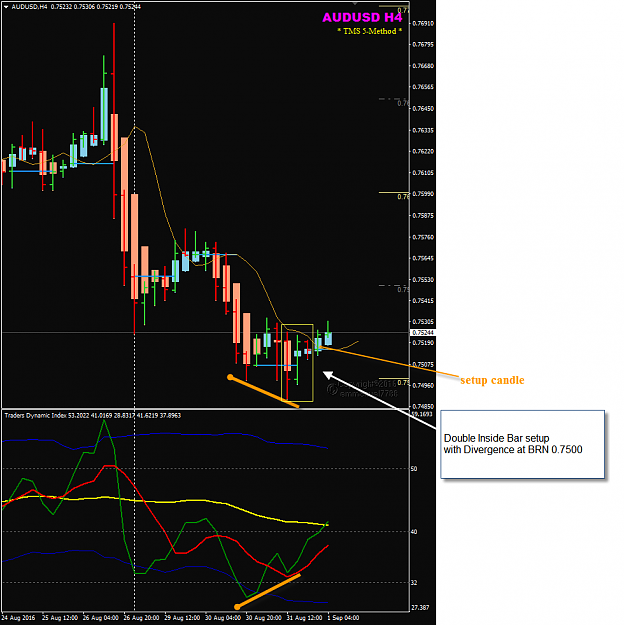Click the 0.75415 price axis label

pyautogui.click(x=423, y=301)
